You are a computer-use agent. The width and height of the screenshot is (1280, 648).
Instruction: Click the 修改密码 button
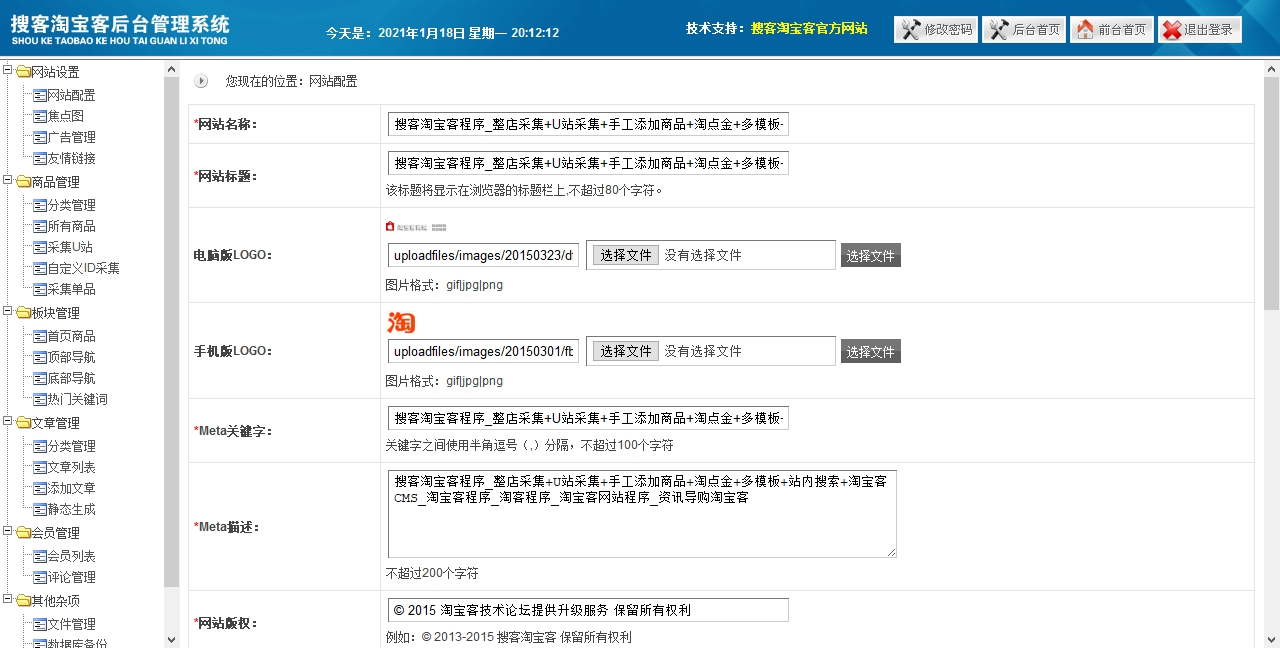tap(935, 30)
